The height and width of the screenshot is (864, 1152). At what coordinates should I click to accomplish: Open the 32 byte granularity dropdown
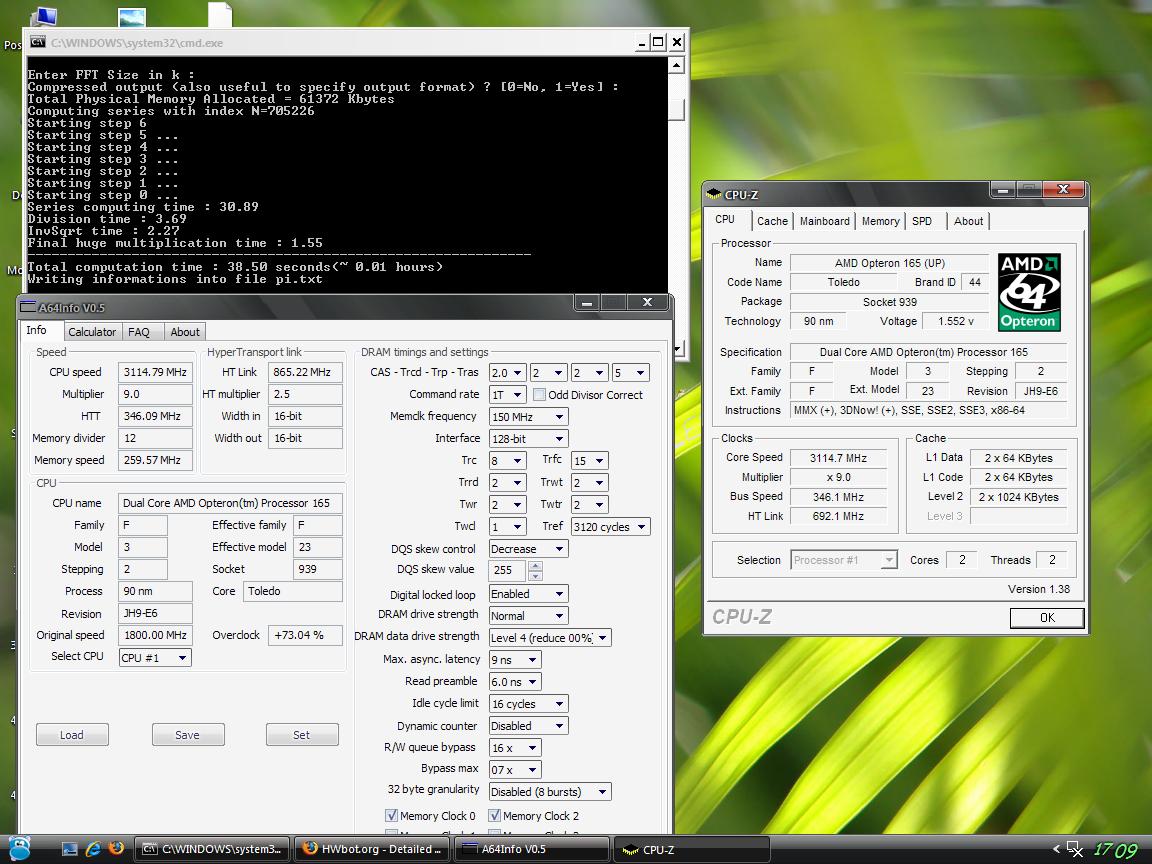click(x=550, y=791)
